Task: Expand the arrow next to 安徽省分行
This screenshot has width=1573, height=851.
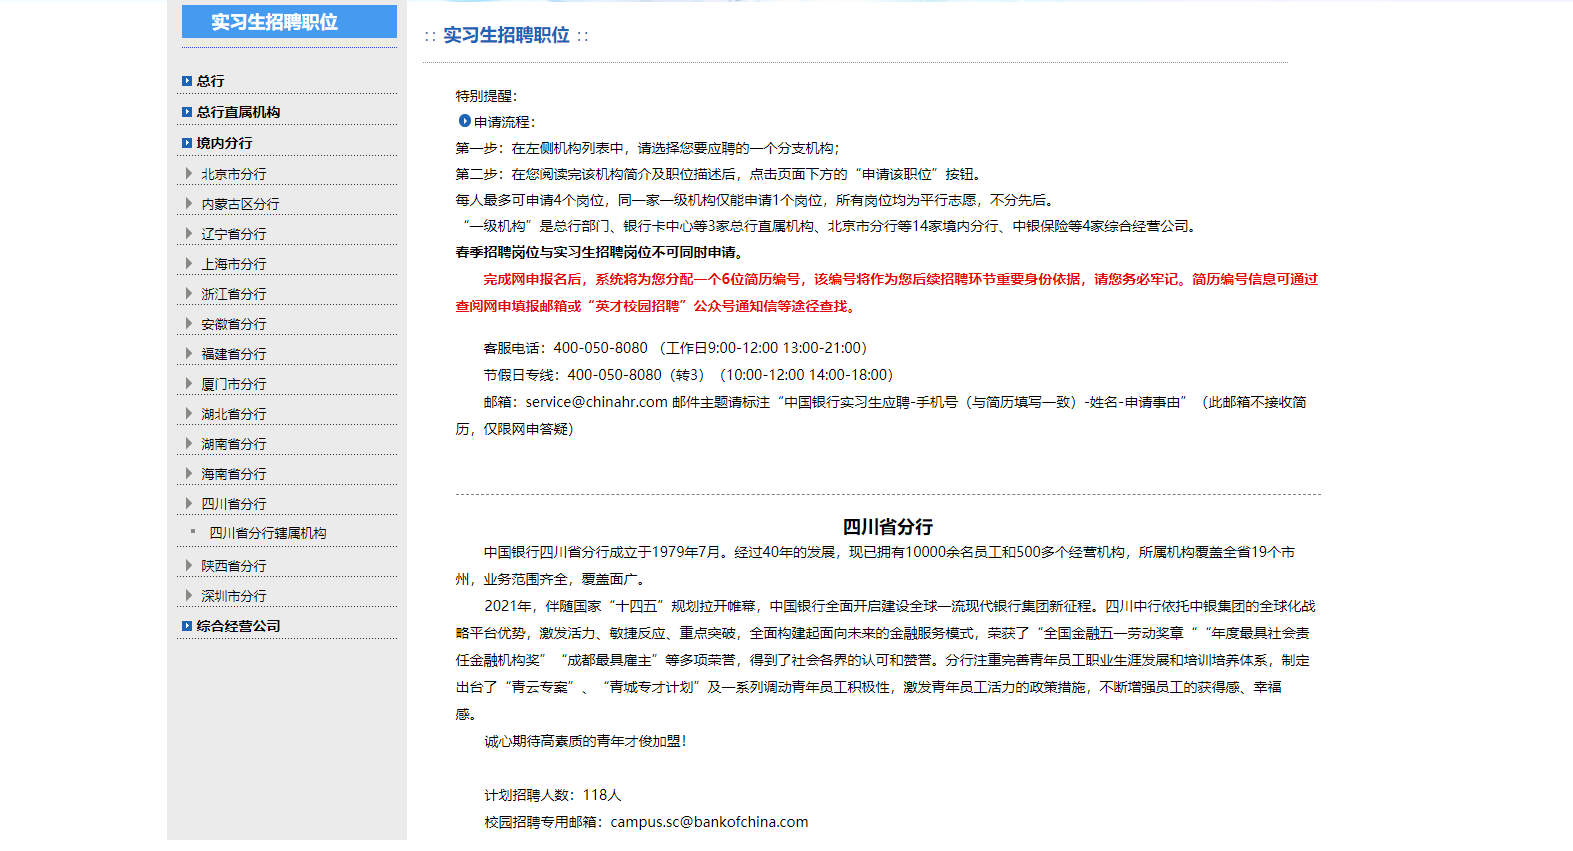Action: [x=189, y=323]
